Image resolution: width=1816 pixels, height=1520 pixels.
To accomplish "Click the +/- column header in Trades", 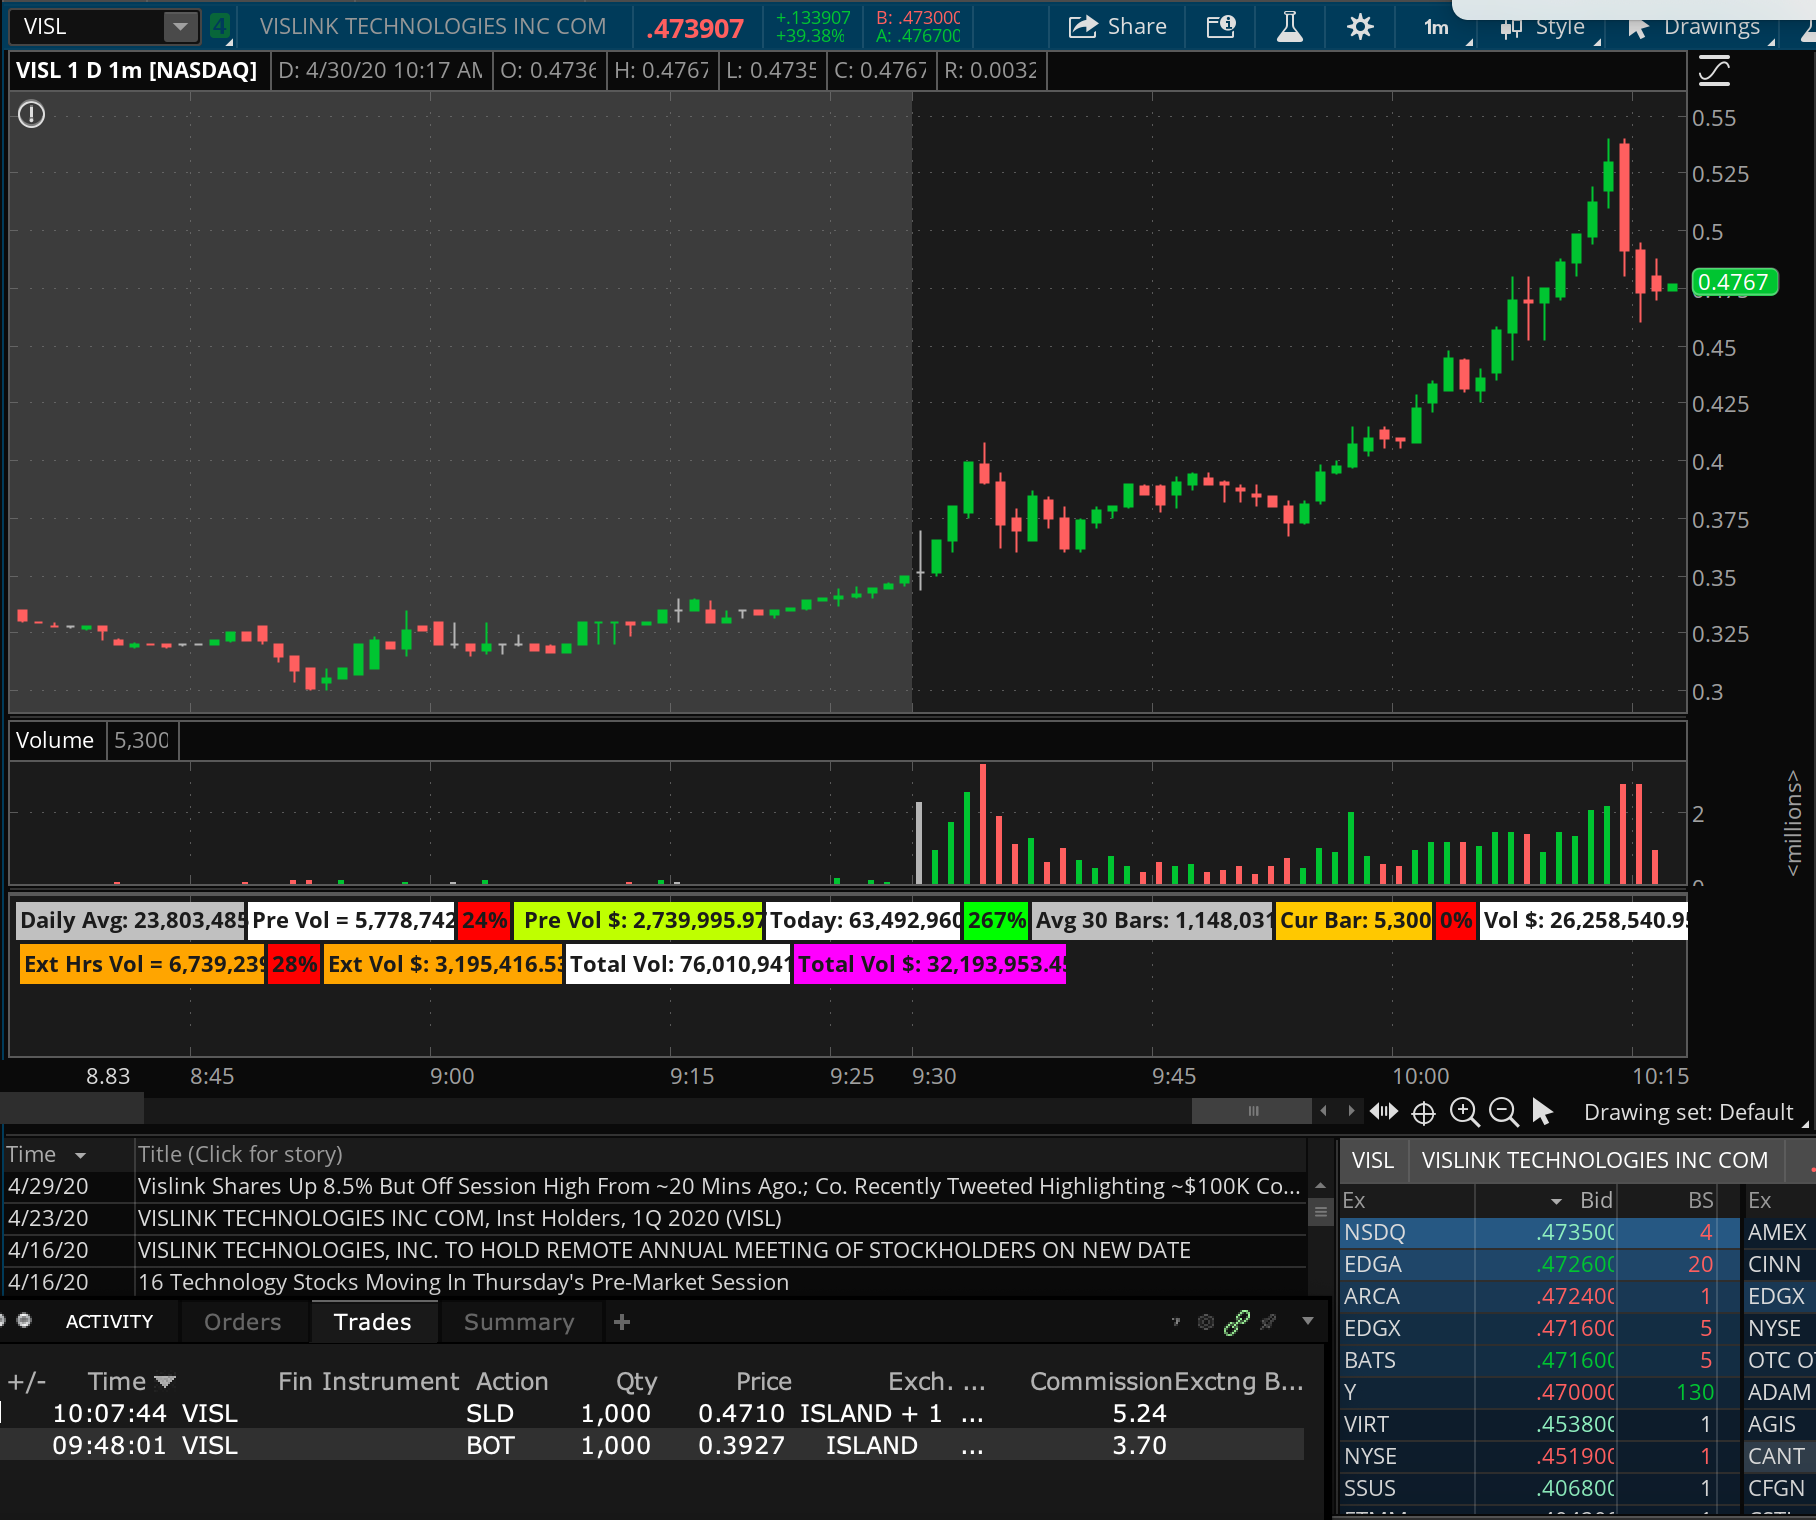I will pyautogui.click(x=27, y=1381).
